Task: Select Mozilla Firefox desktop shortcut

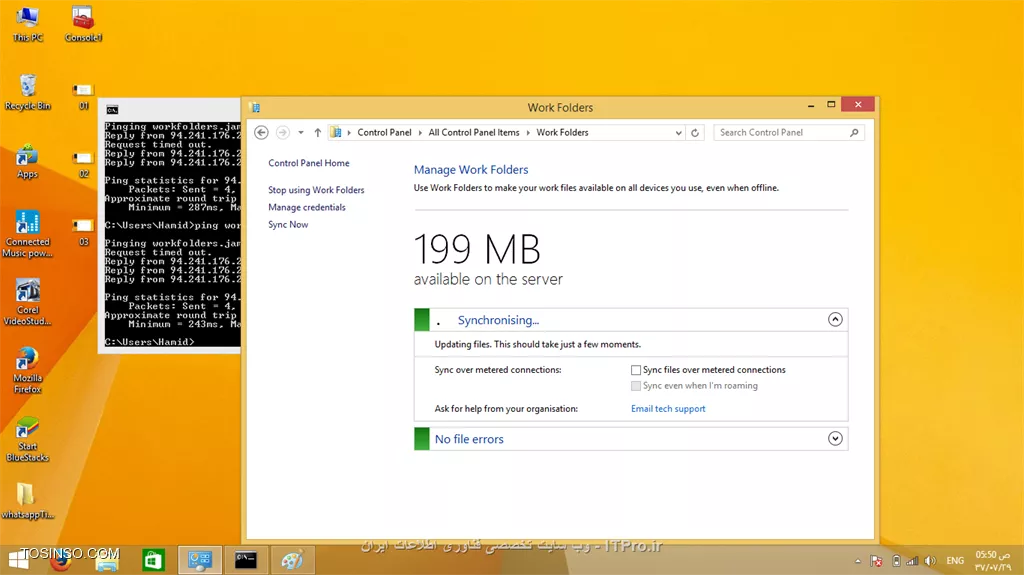Action: click(x=27, y=370)
